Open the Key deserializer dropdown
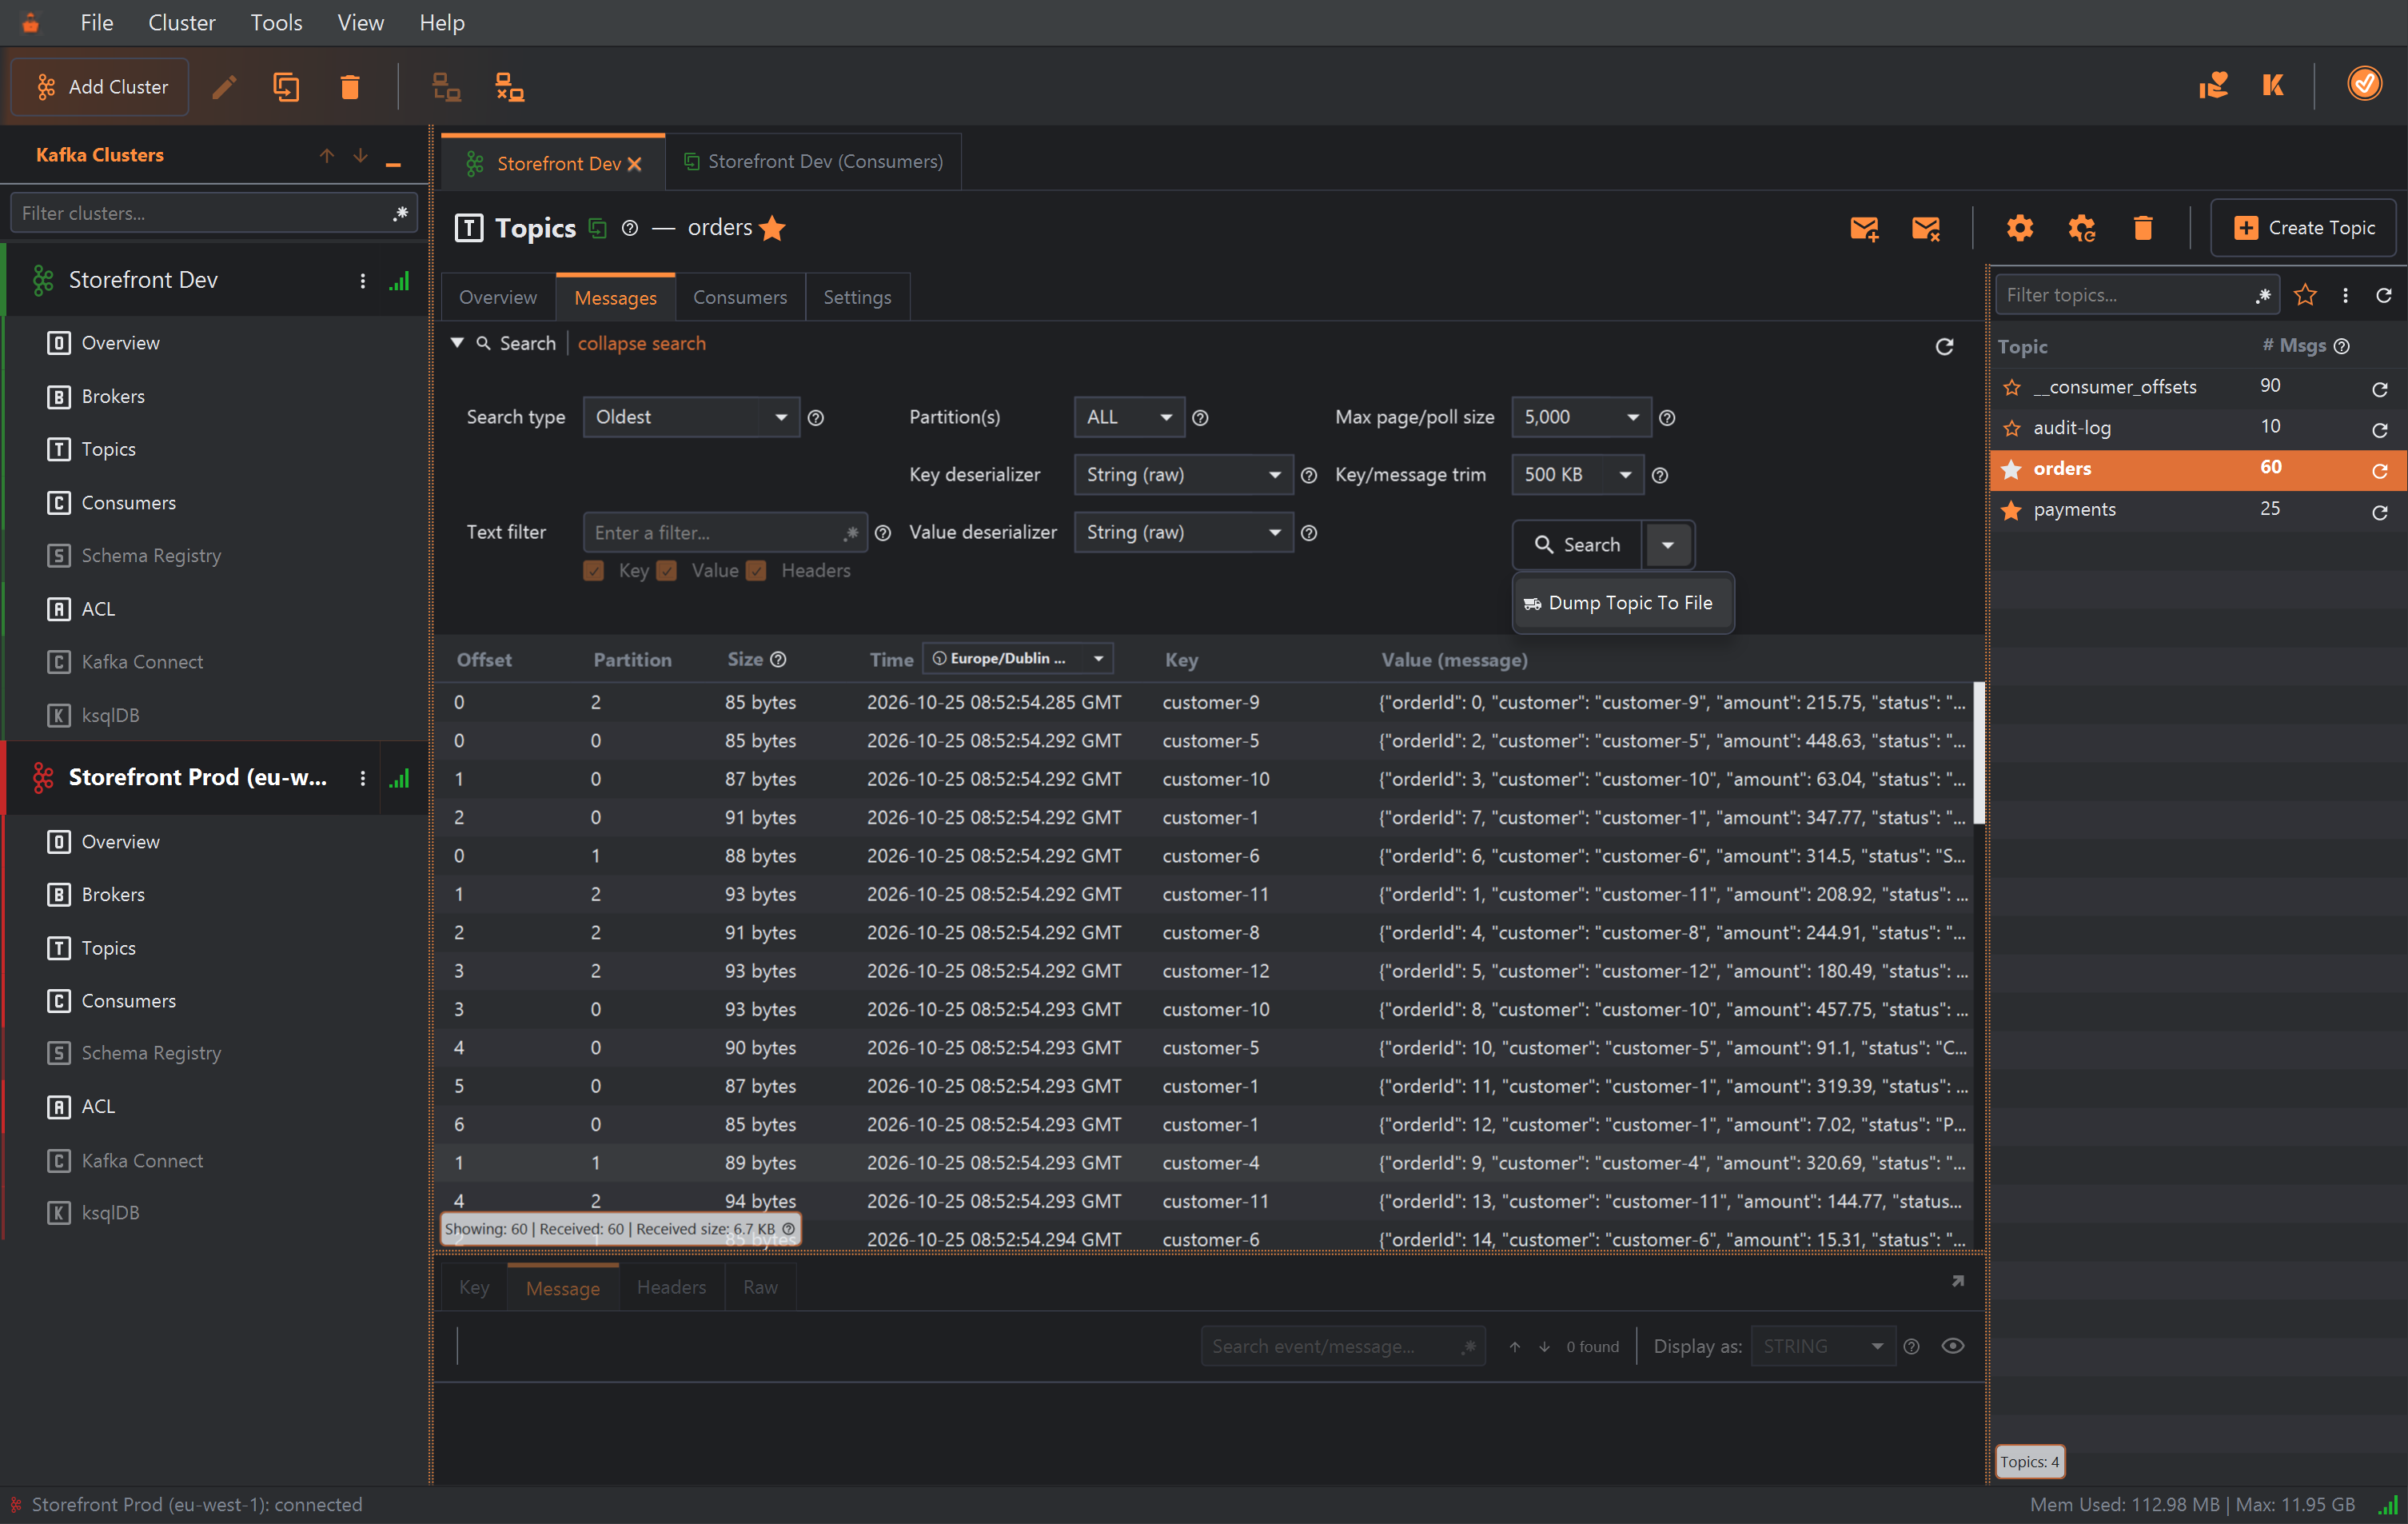The height and width of the screenshot is (1524, 2408). [x=1183, y=475]
